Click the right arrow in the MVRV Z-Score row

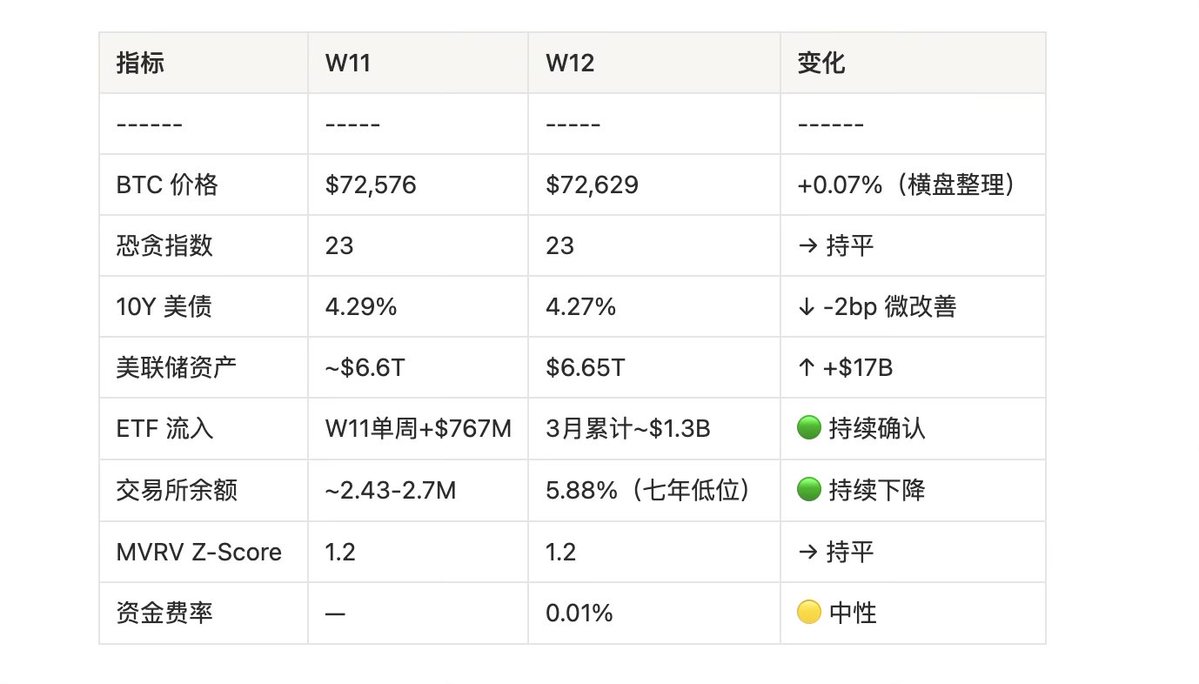tap(806, 551)
